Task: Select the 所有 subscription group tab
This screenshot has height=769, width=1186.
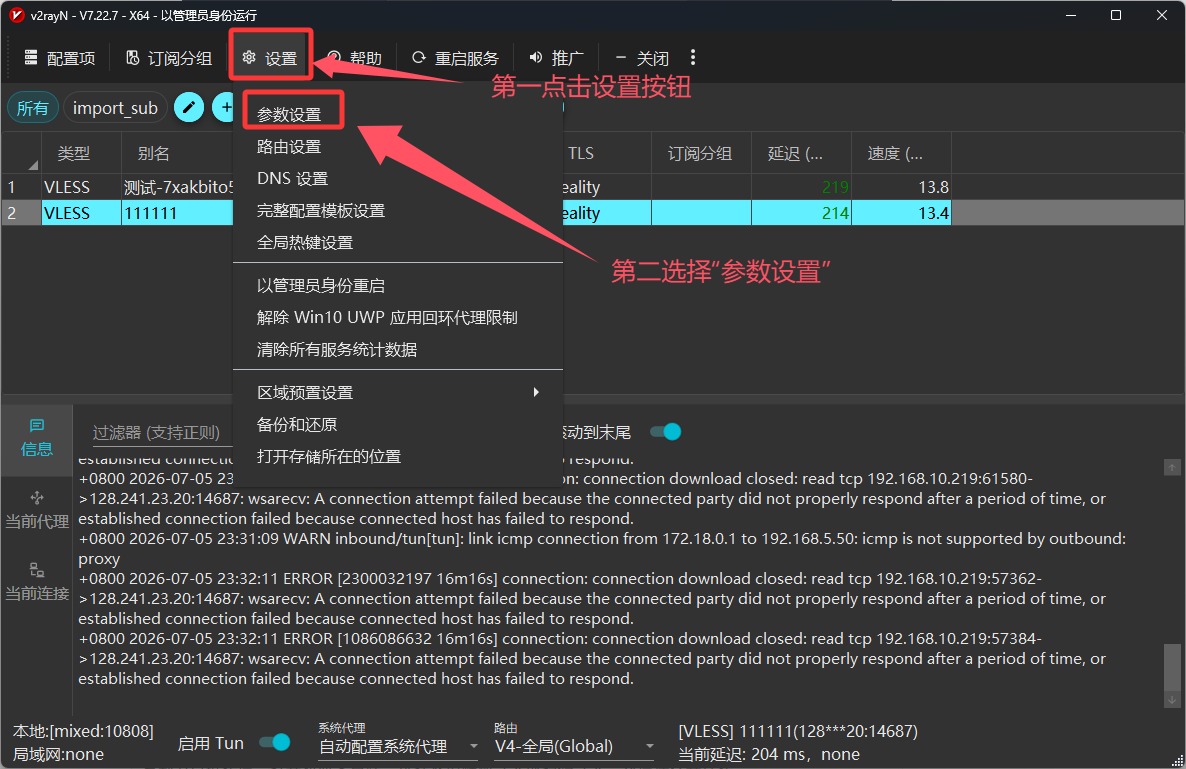Action: coord(33,108)
